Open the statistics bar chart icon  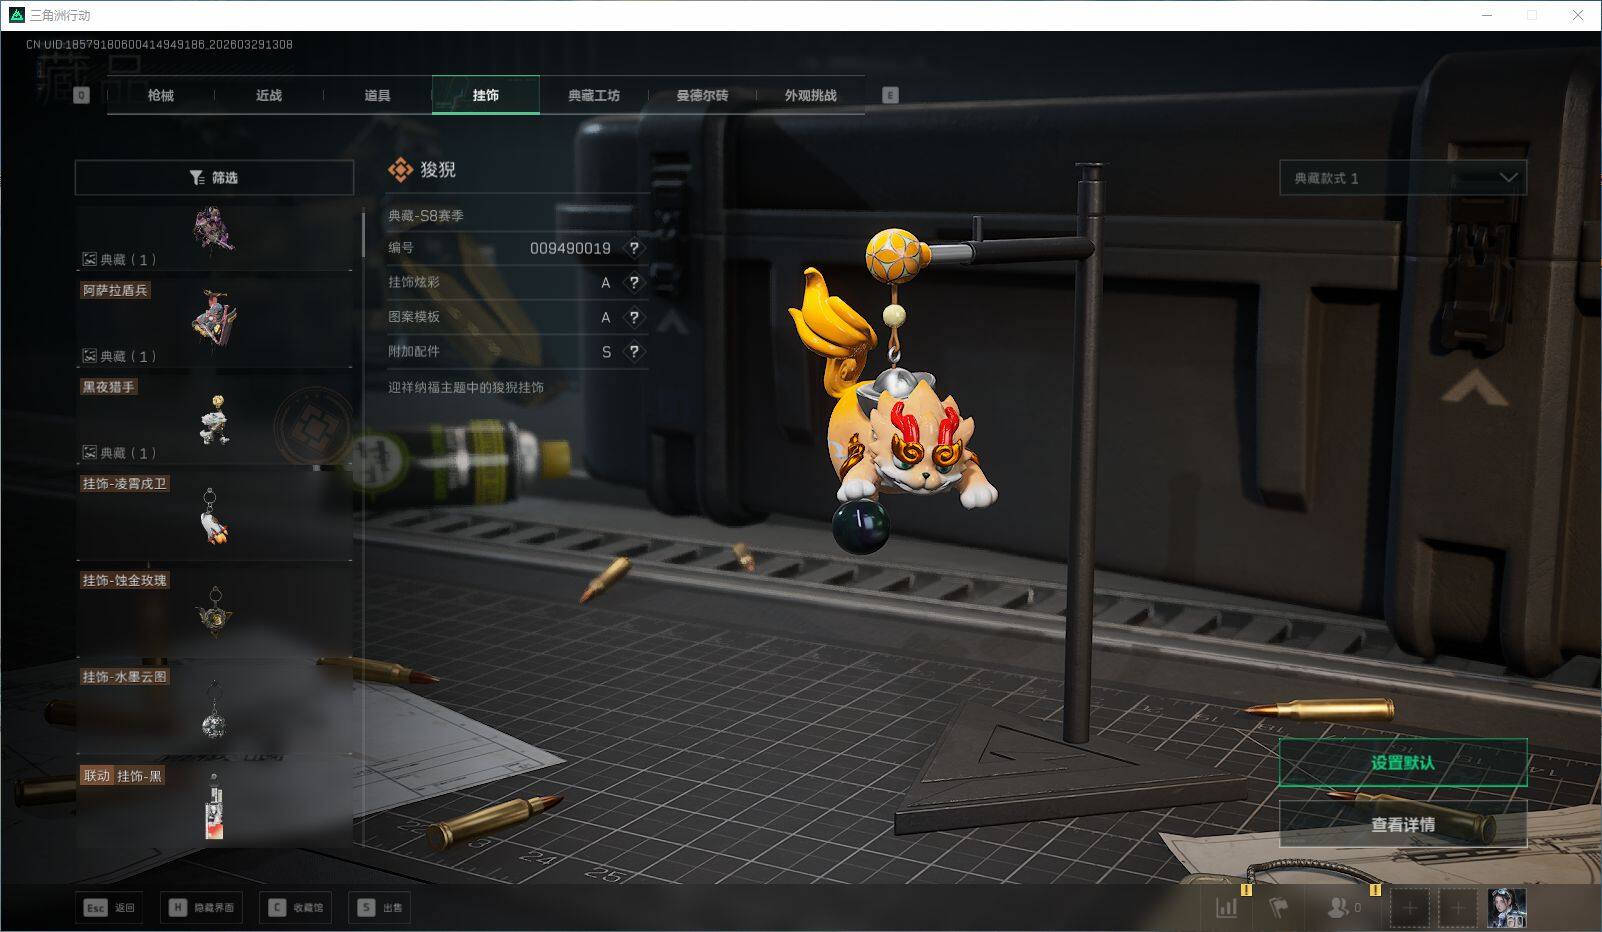pyautogui.click(x=1226, y=908)
